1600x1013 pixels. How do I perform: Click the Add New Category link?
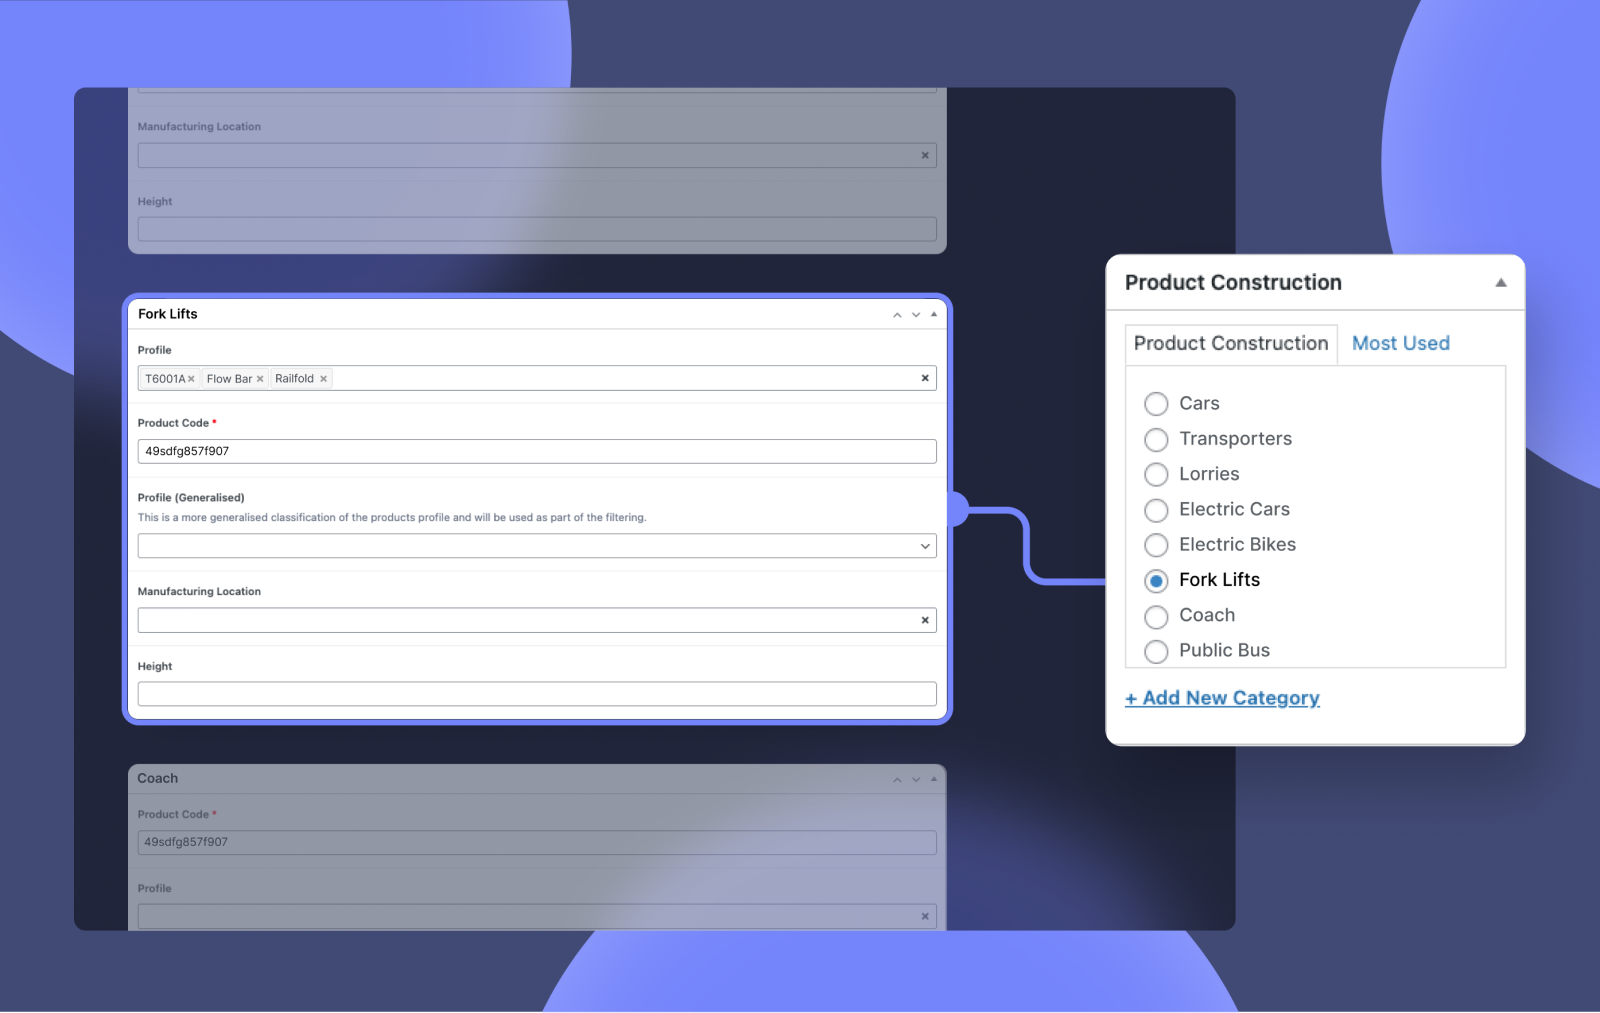click(1222, 698)
